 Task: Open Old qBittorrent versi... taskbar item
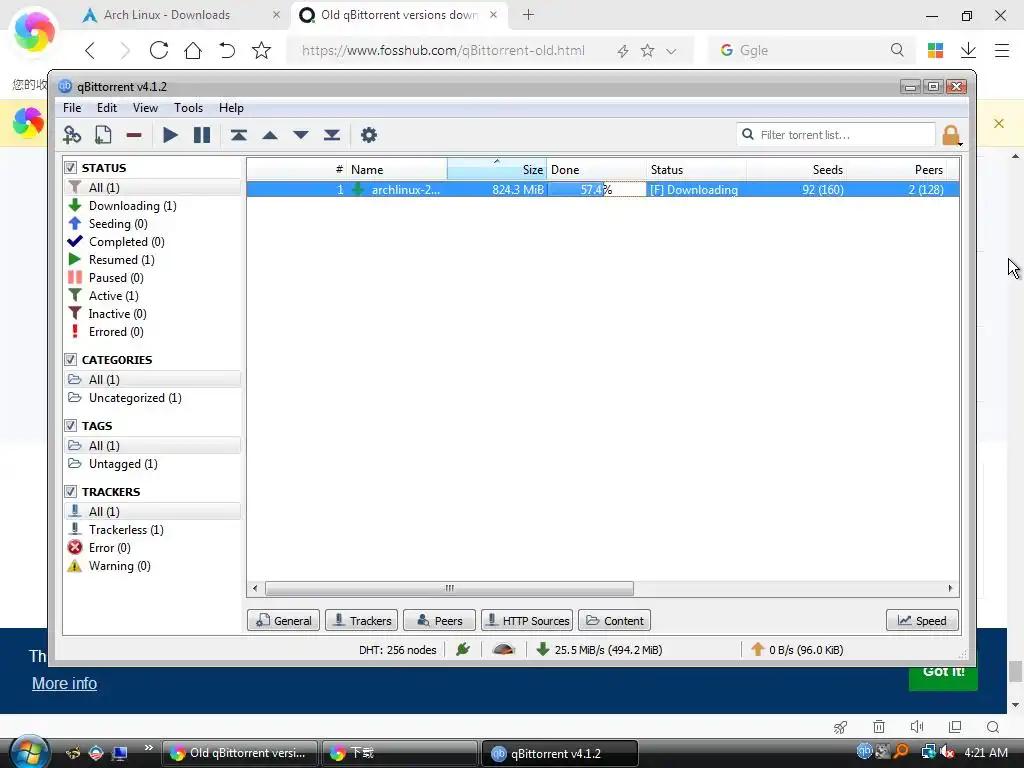(x=239, y=753)
